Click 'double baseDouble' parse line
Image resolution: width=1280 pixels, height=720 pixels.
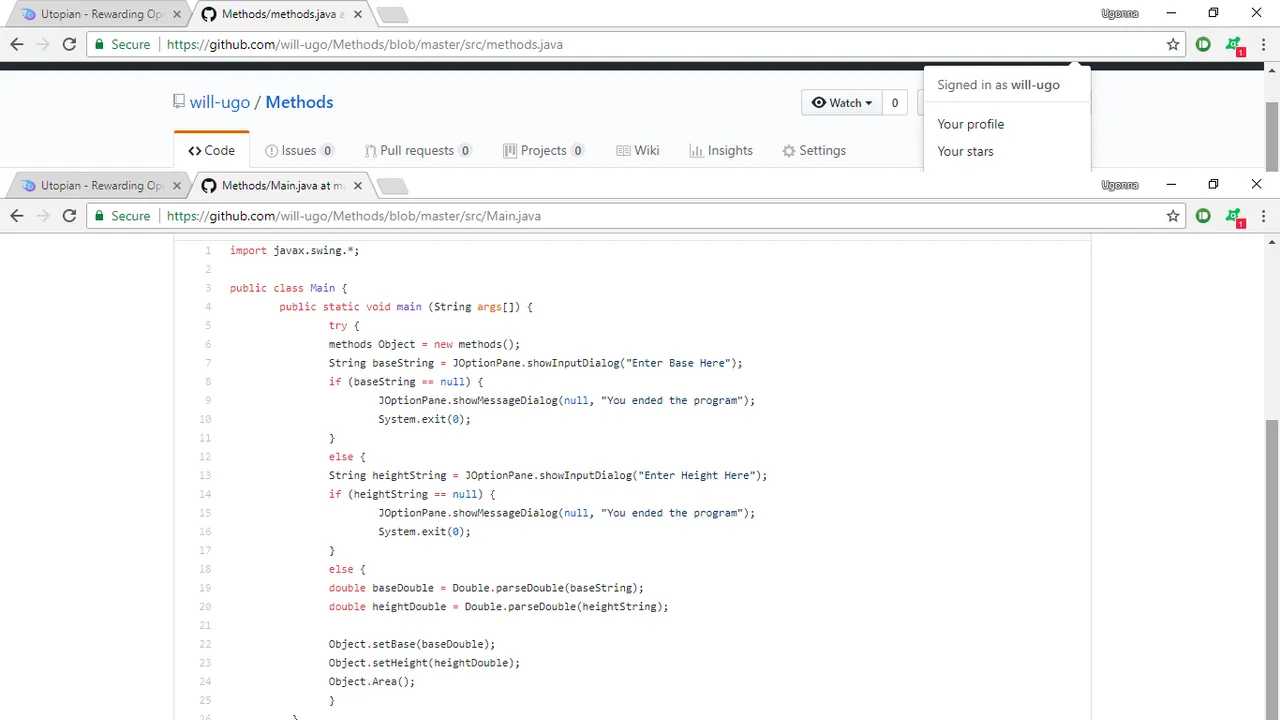coord(486,588)
